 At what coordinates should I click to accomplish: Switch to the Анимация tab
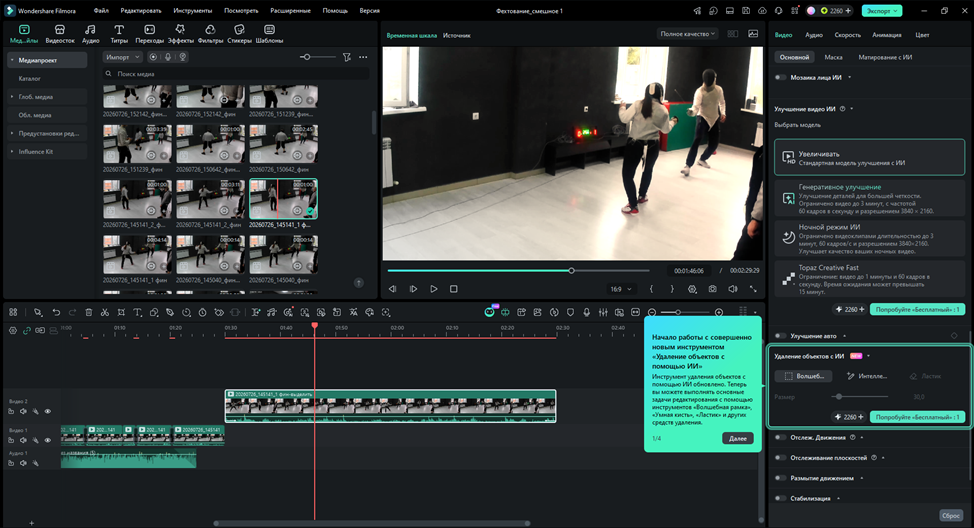[x=886, y=35]
